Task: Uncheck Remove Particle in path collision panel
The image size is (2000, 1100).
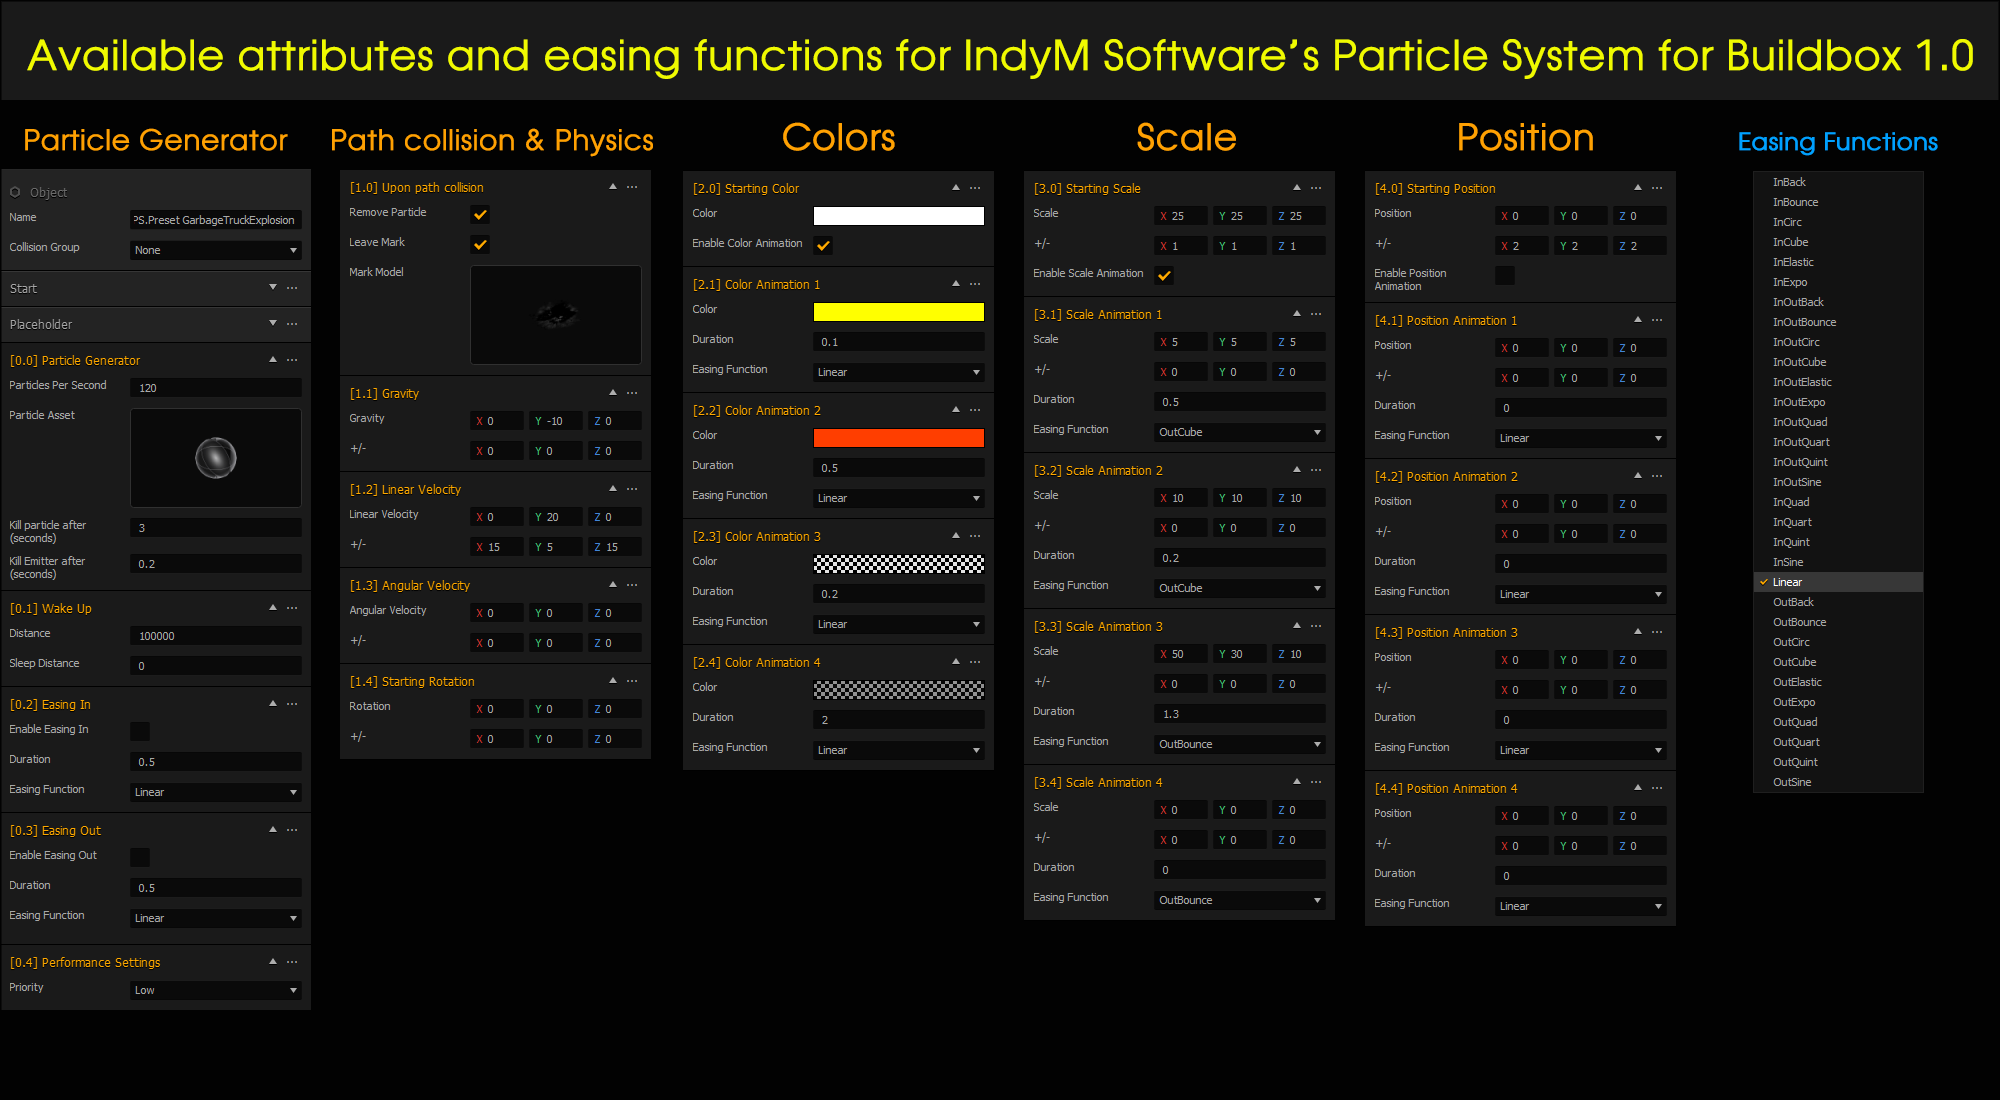Action: pyautogui.click(x=480, y=213)
